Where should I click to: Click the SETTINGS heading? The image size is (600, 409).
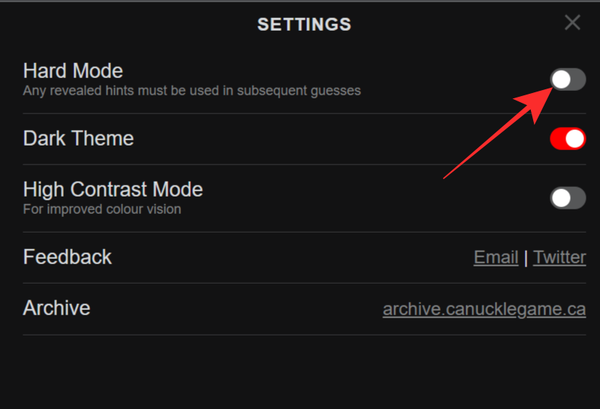point(305,24)
